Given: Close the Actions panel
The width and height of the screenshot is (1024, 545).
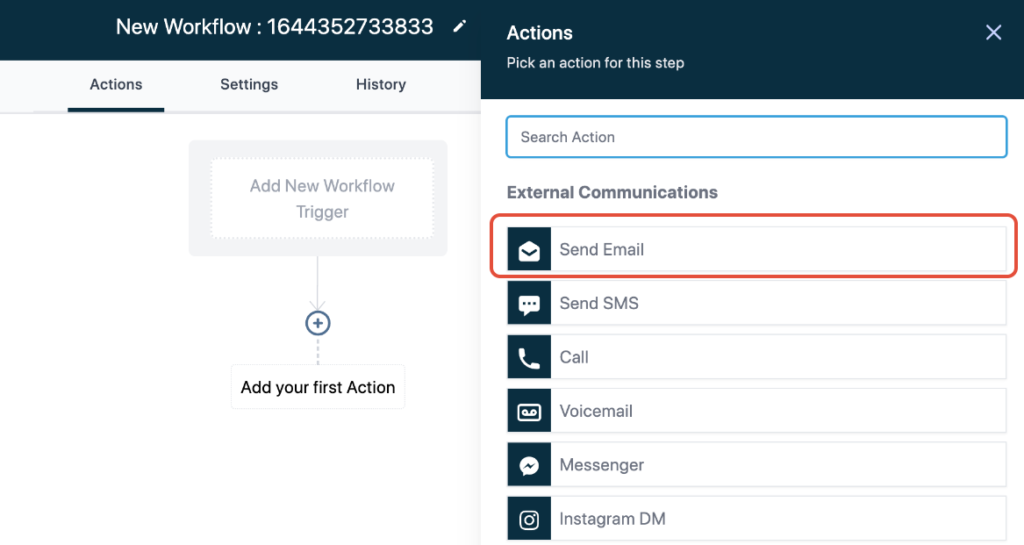Looking at the screenshot, I should click(993, 33).
